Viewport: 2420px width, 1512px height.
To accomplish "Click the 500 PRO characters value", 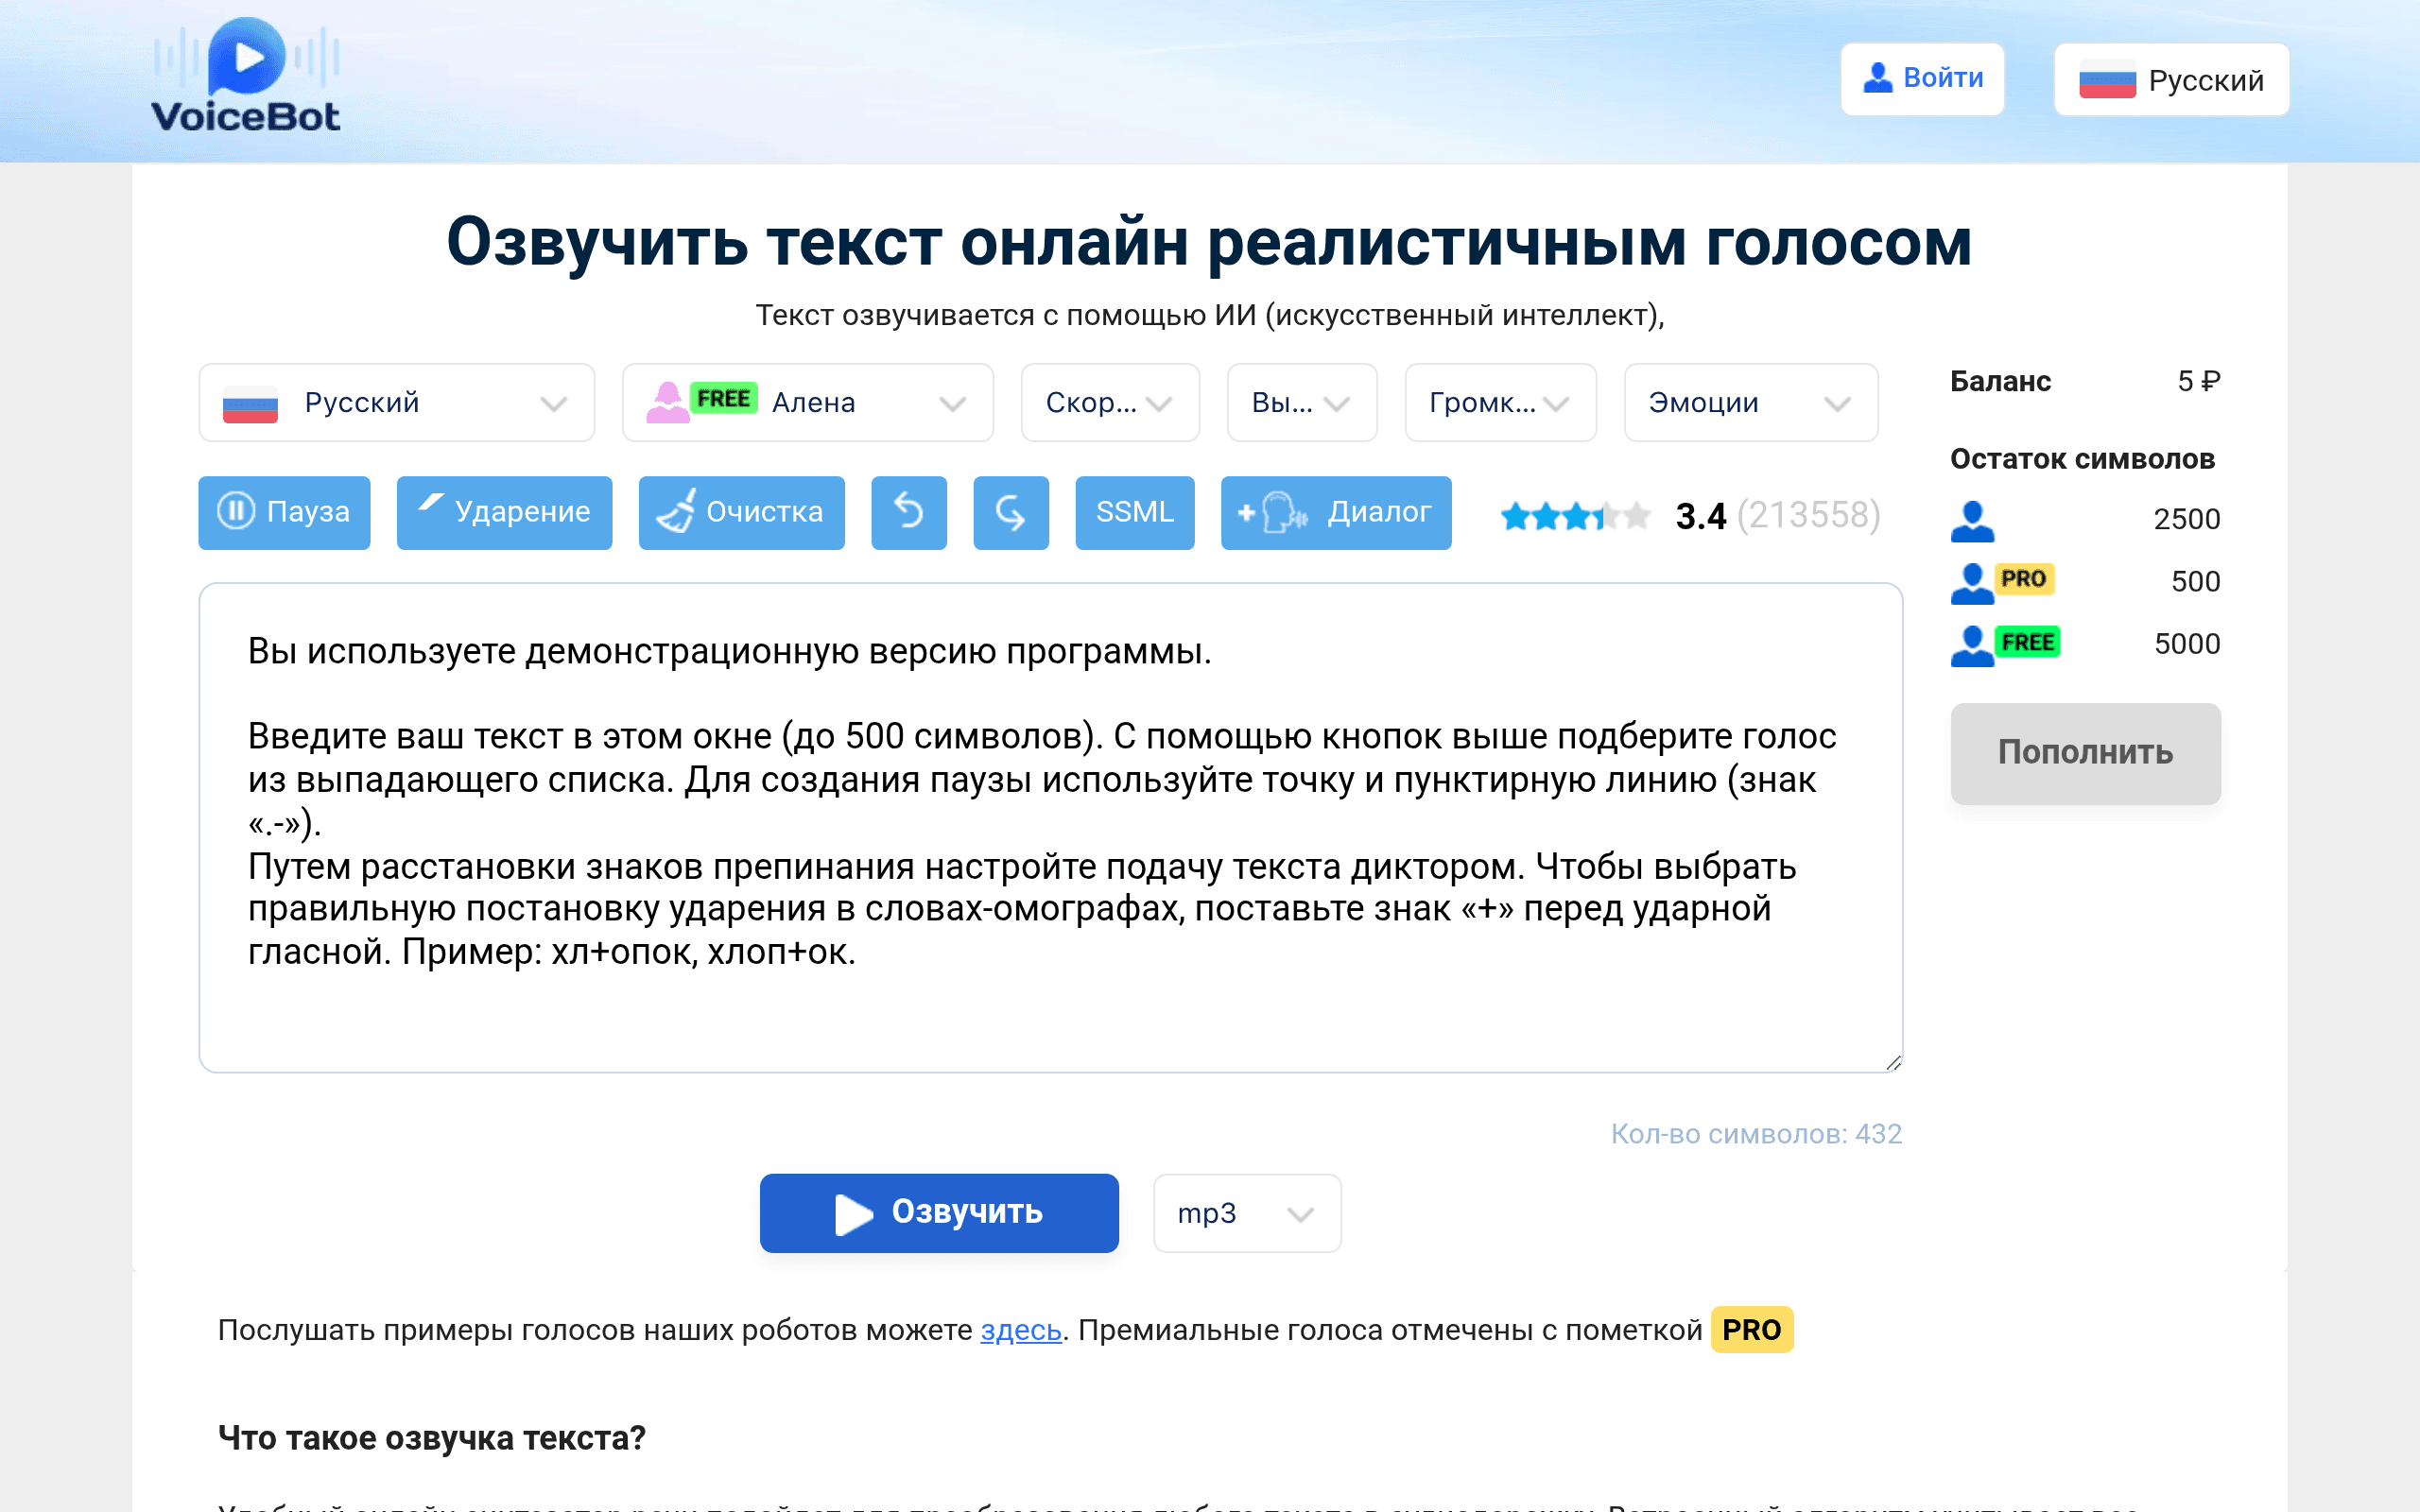I will click(x=2195, y=581).
